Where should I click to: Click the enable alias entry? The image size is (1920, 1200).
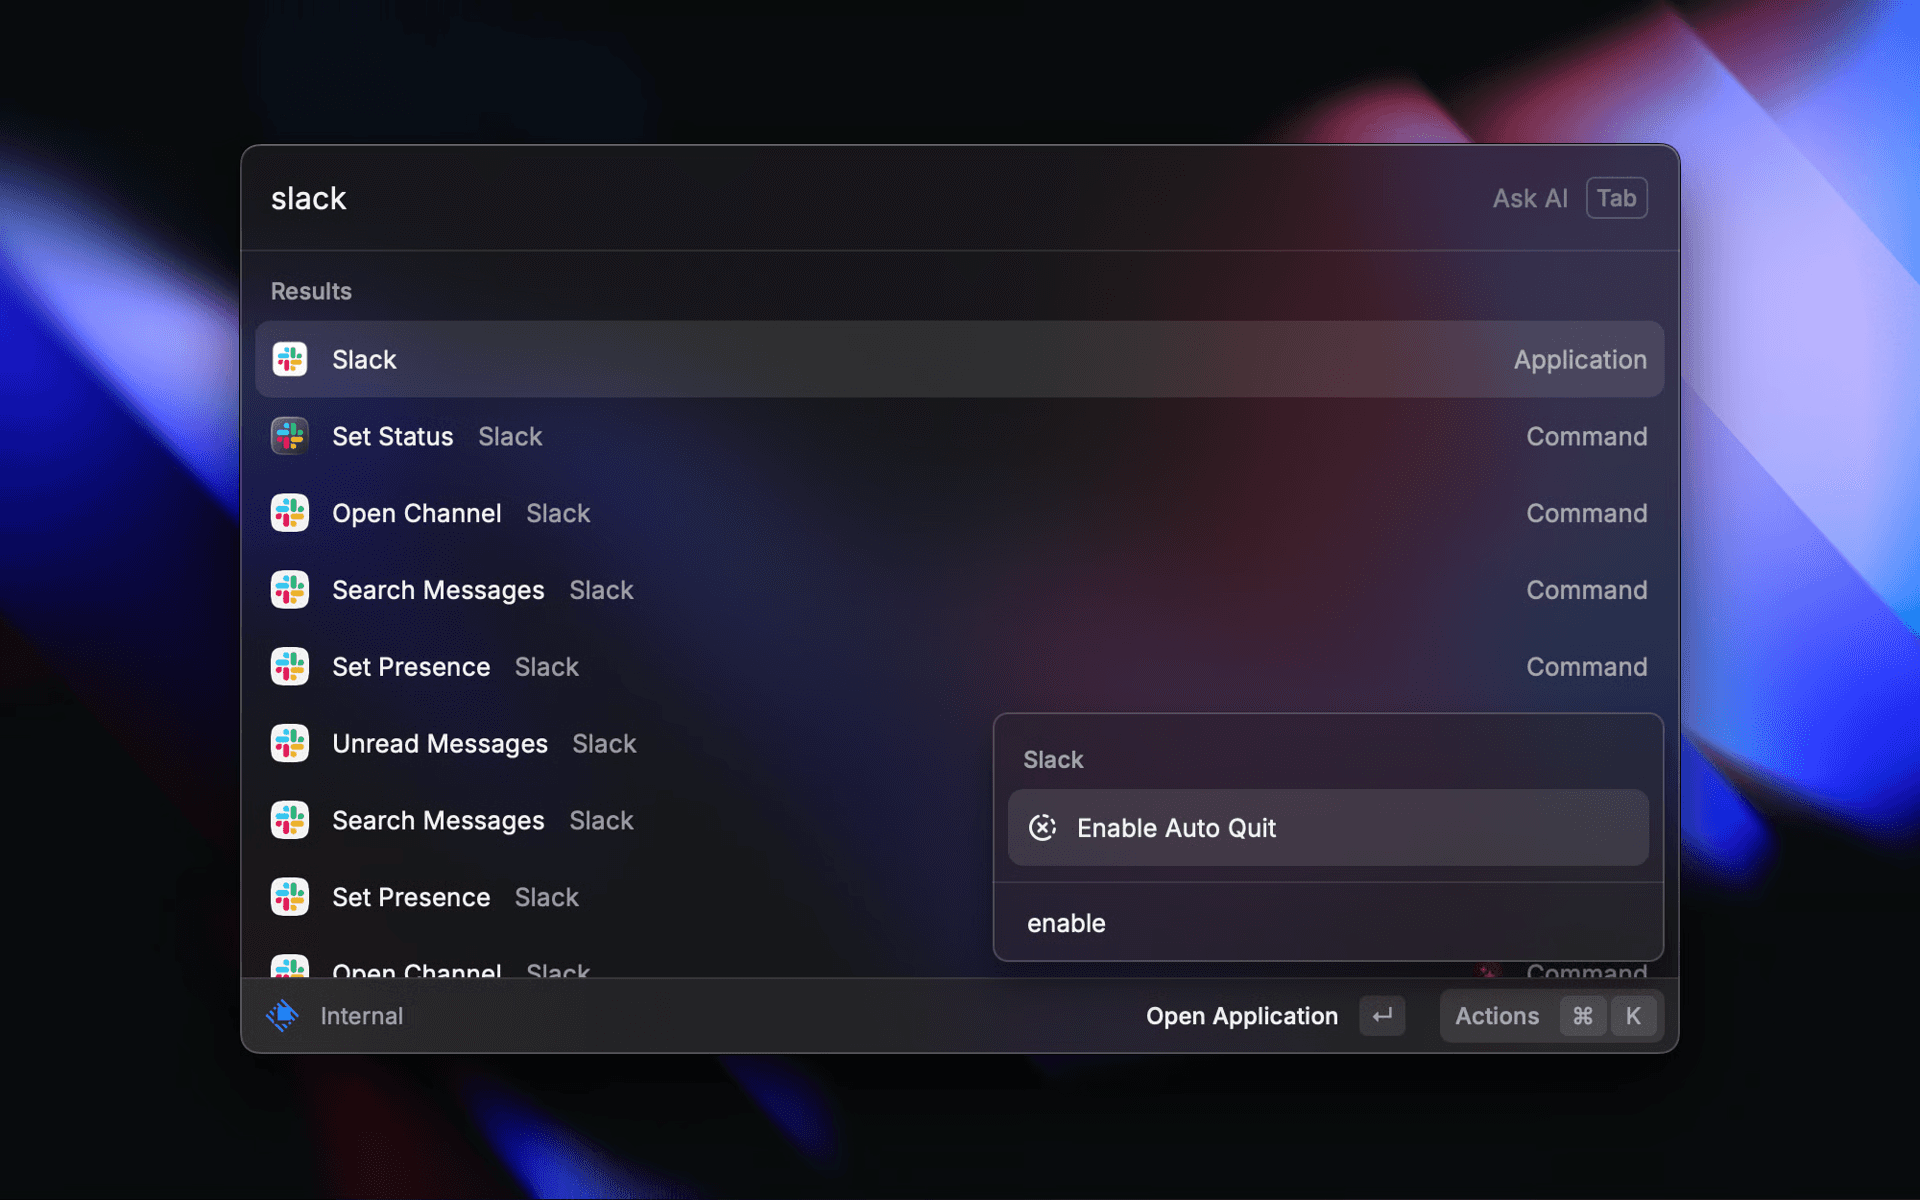pyautogui.click(x=1066, y=922)
